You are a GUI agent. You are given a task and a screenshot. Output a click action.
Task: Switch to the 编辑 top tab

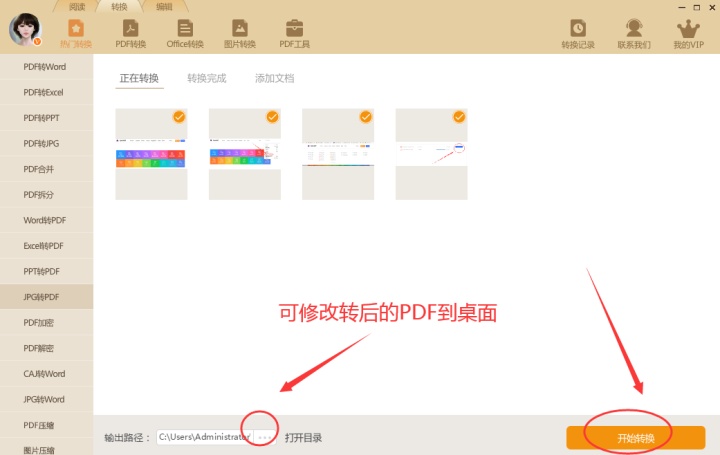point(164,6)
